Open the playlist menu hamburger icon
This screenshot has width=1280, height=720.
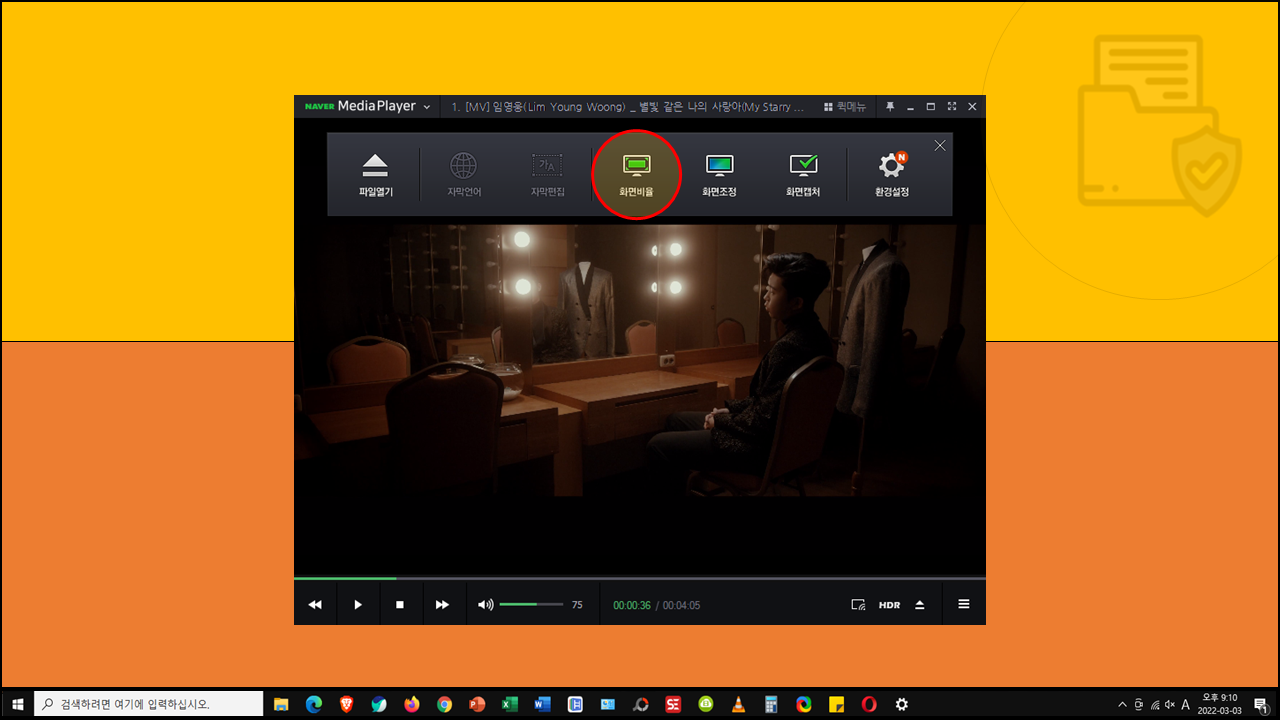[964, 605]
